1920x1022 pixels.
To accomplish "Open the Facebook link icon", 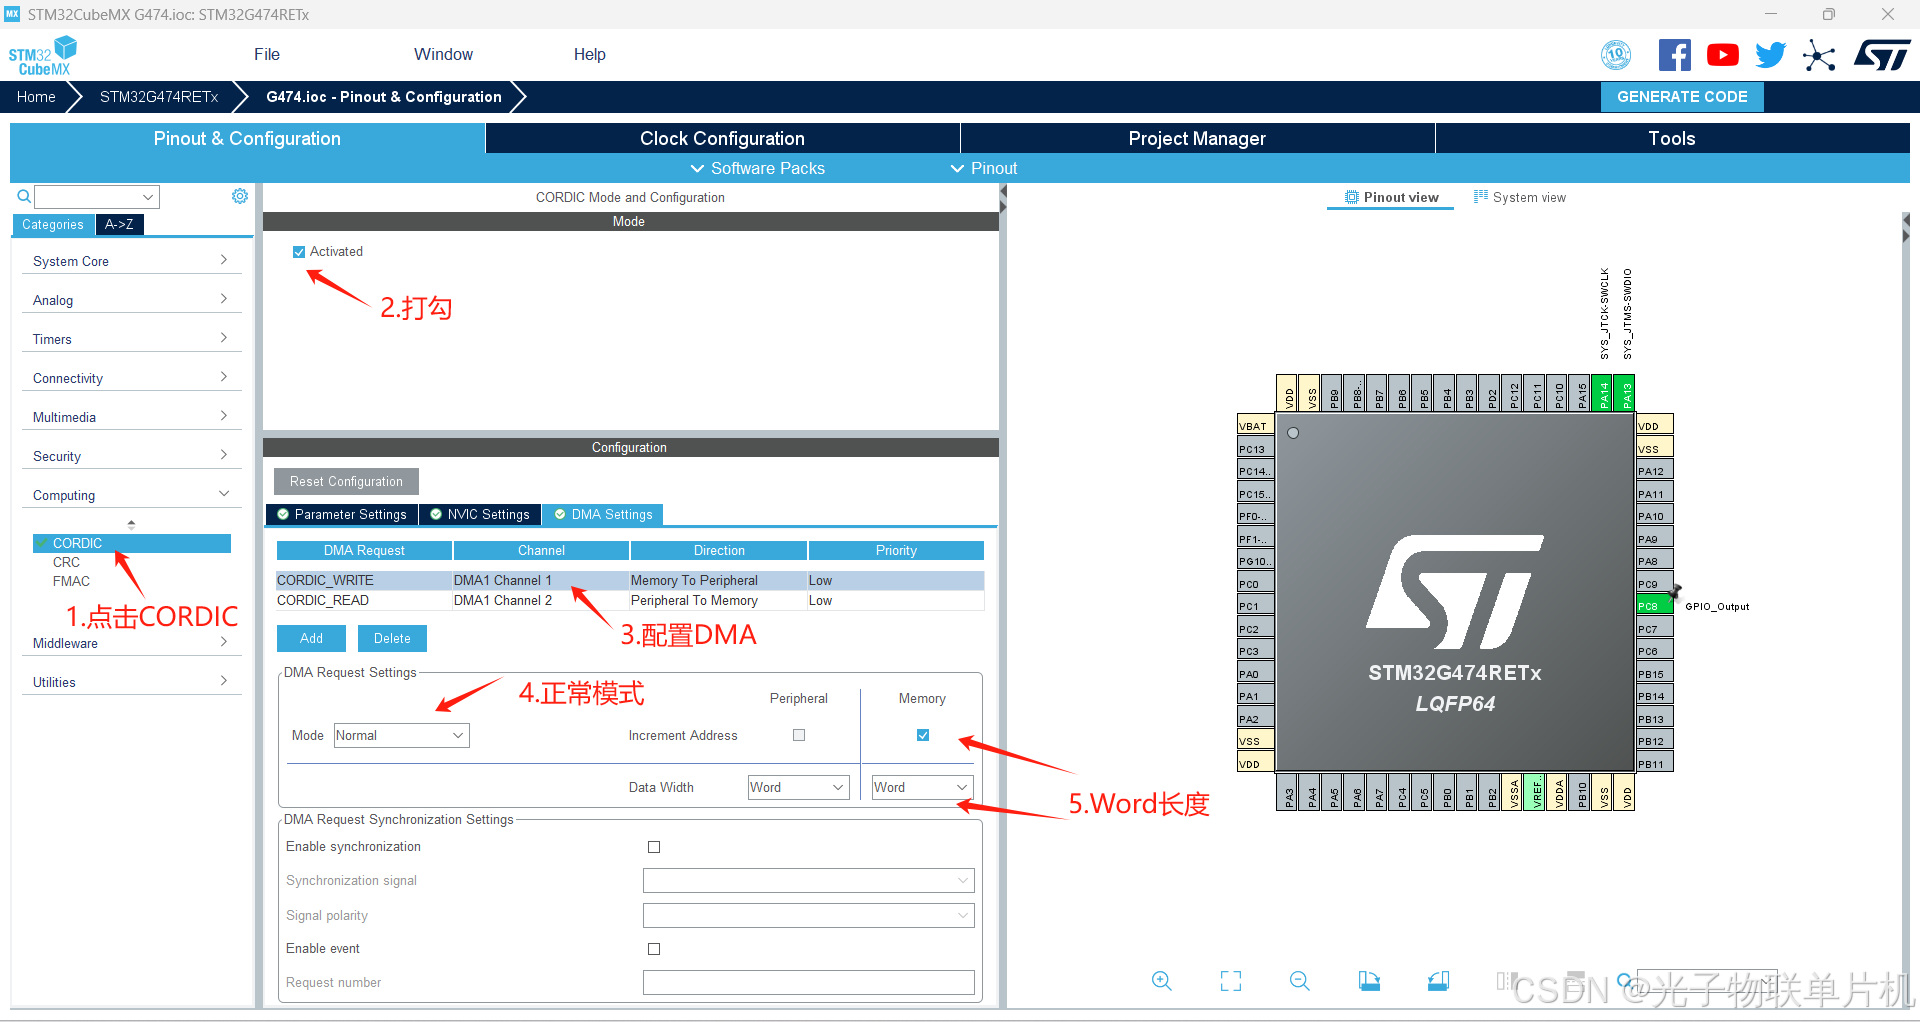I will point(1675,55).
